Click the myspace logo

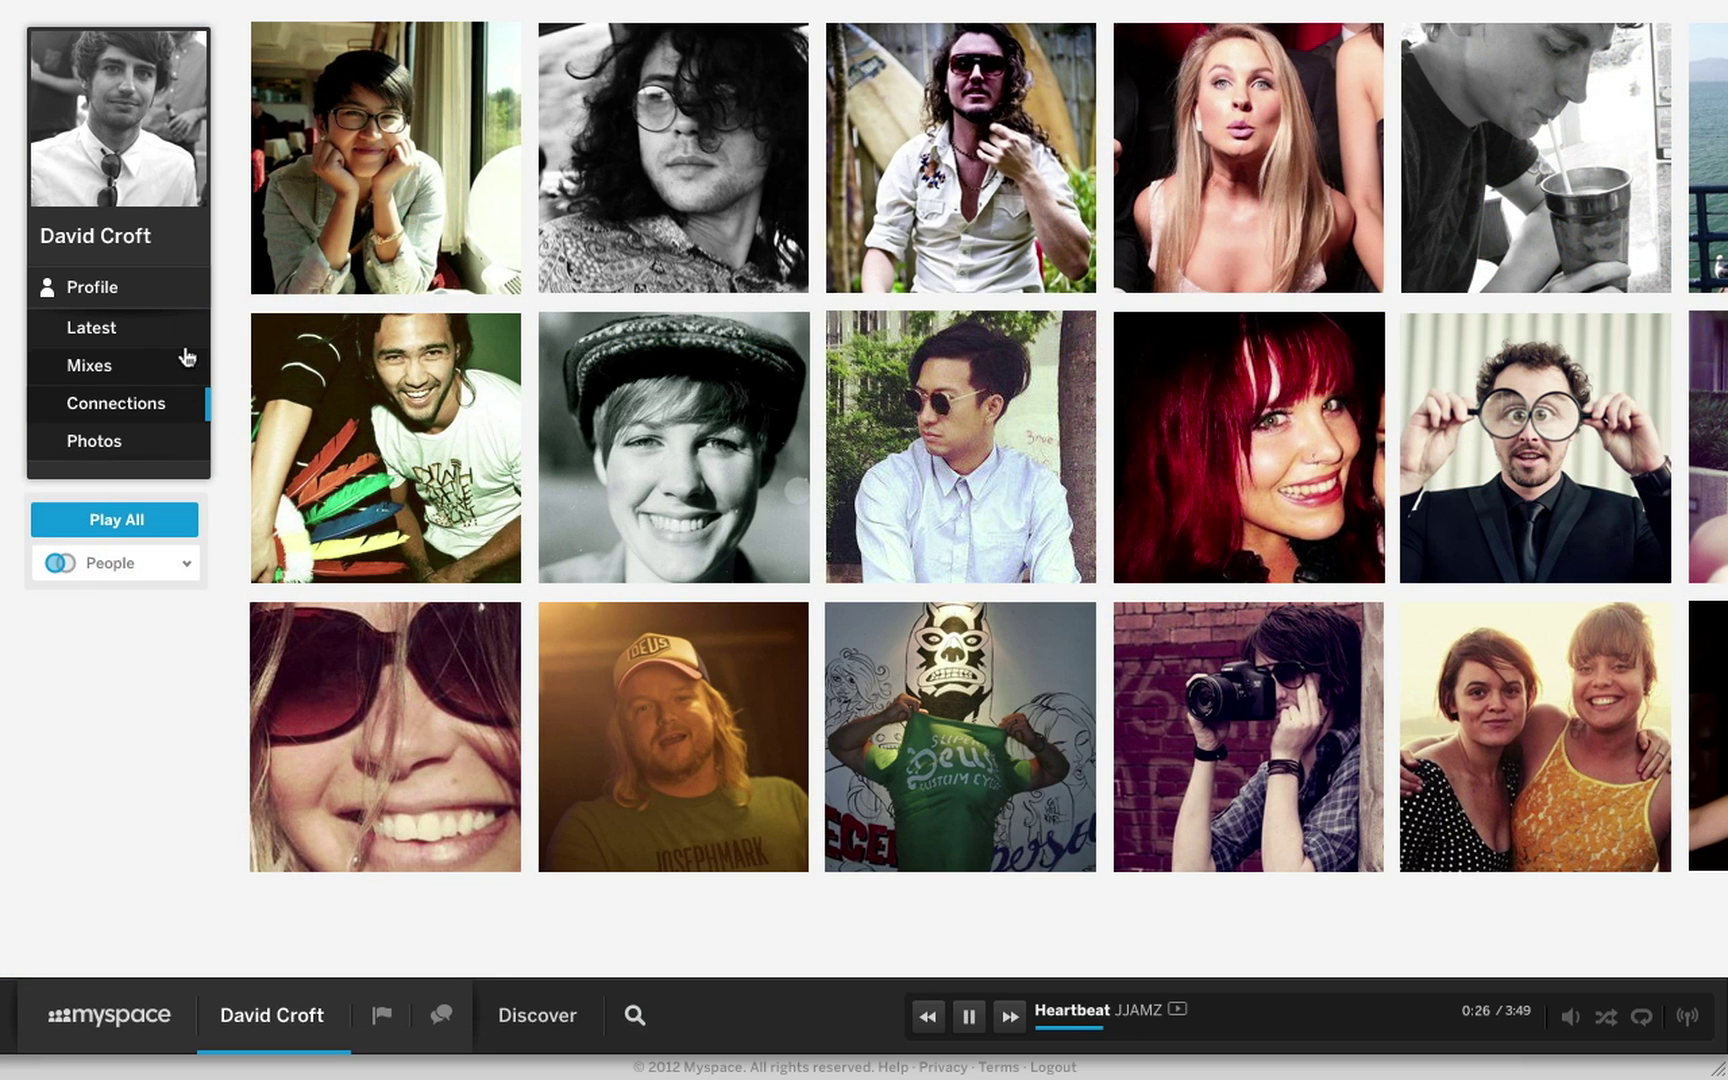coord(109,1016)
